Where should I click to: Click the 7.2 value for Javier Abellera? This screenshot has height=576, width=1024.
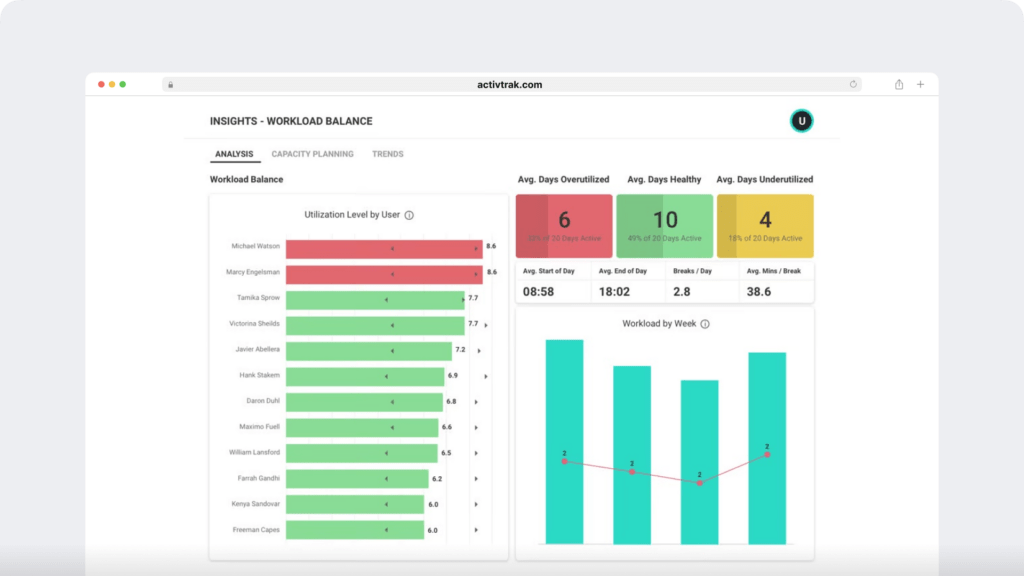click(x=460, y=349)
